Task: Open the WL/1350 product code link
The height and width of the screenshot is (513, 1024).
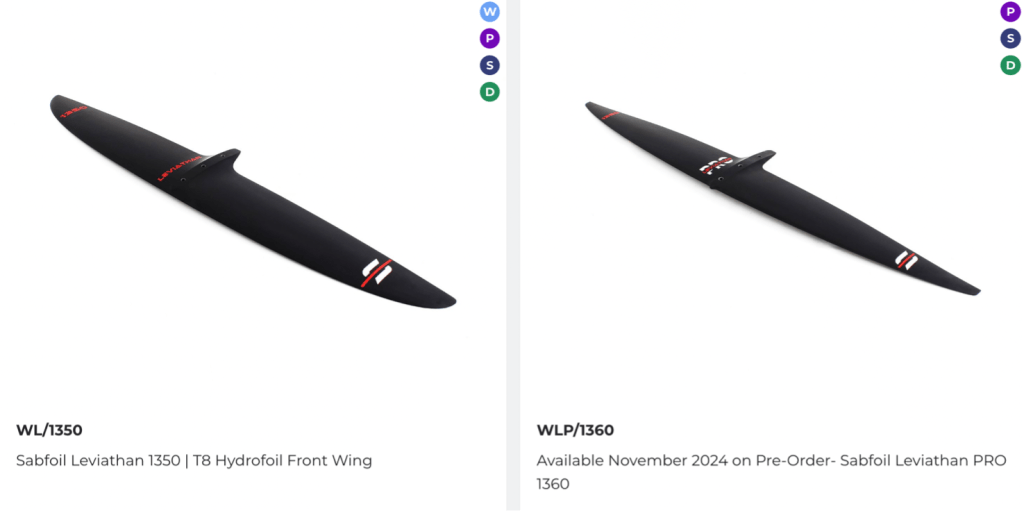Action: [49, 431]
